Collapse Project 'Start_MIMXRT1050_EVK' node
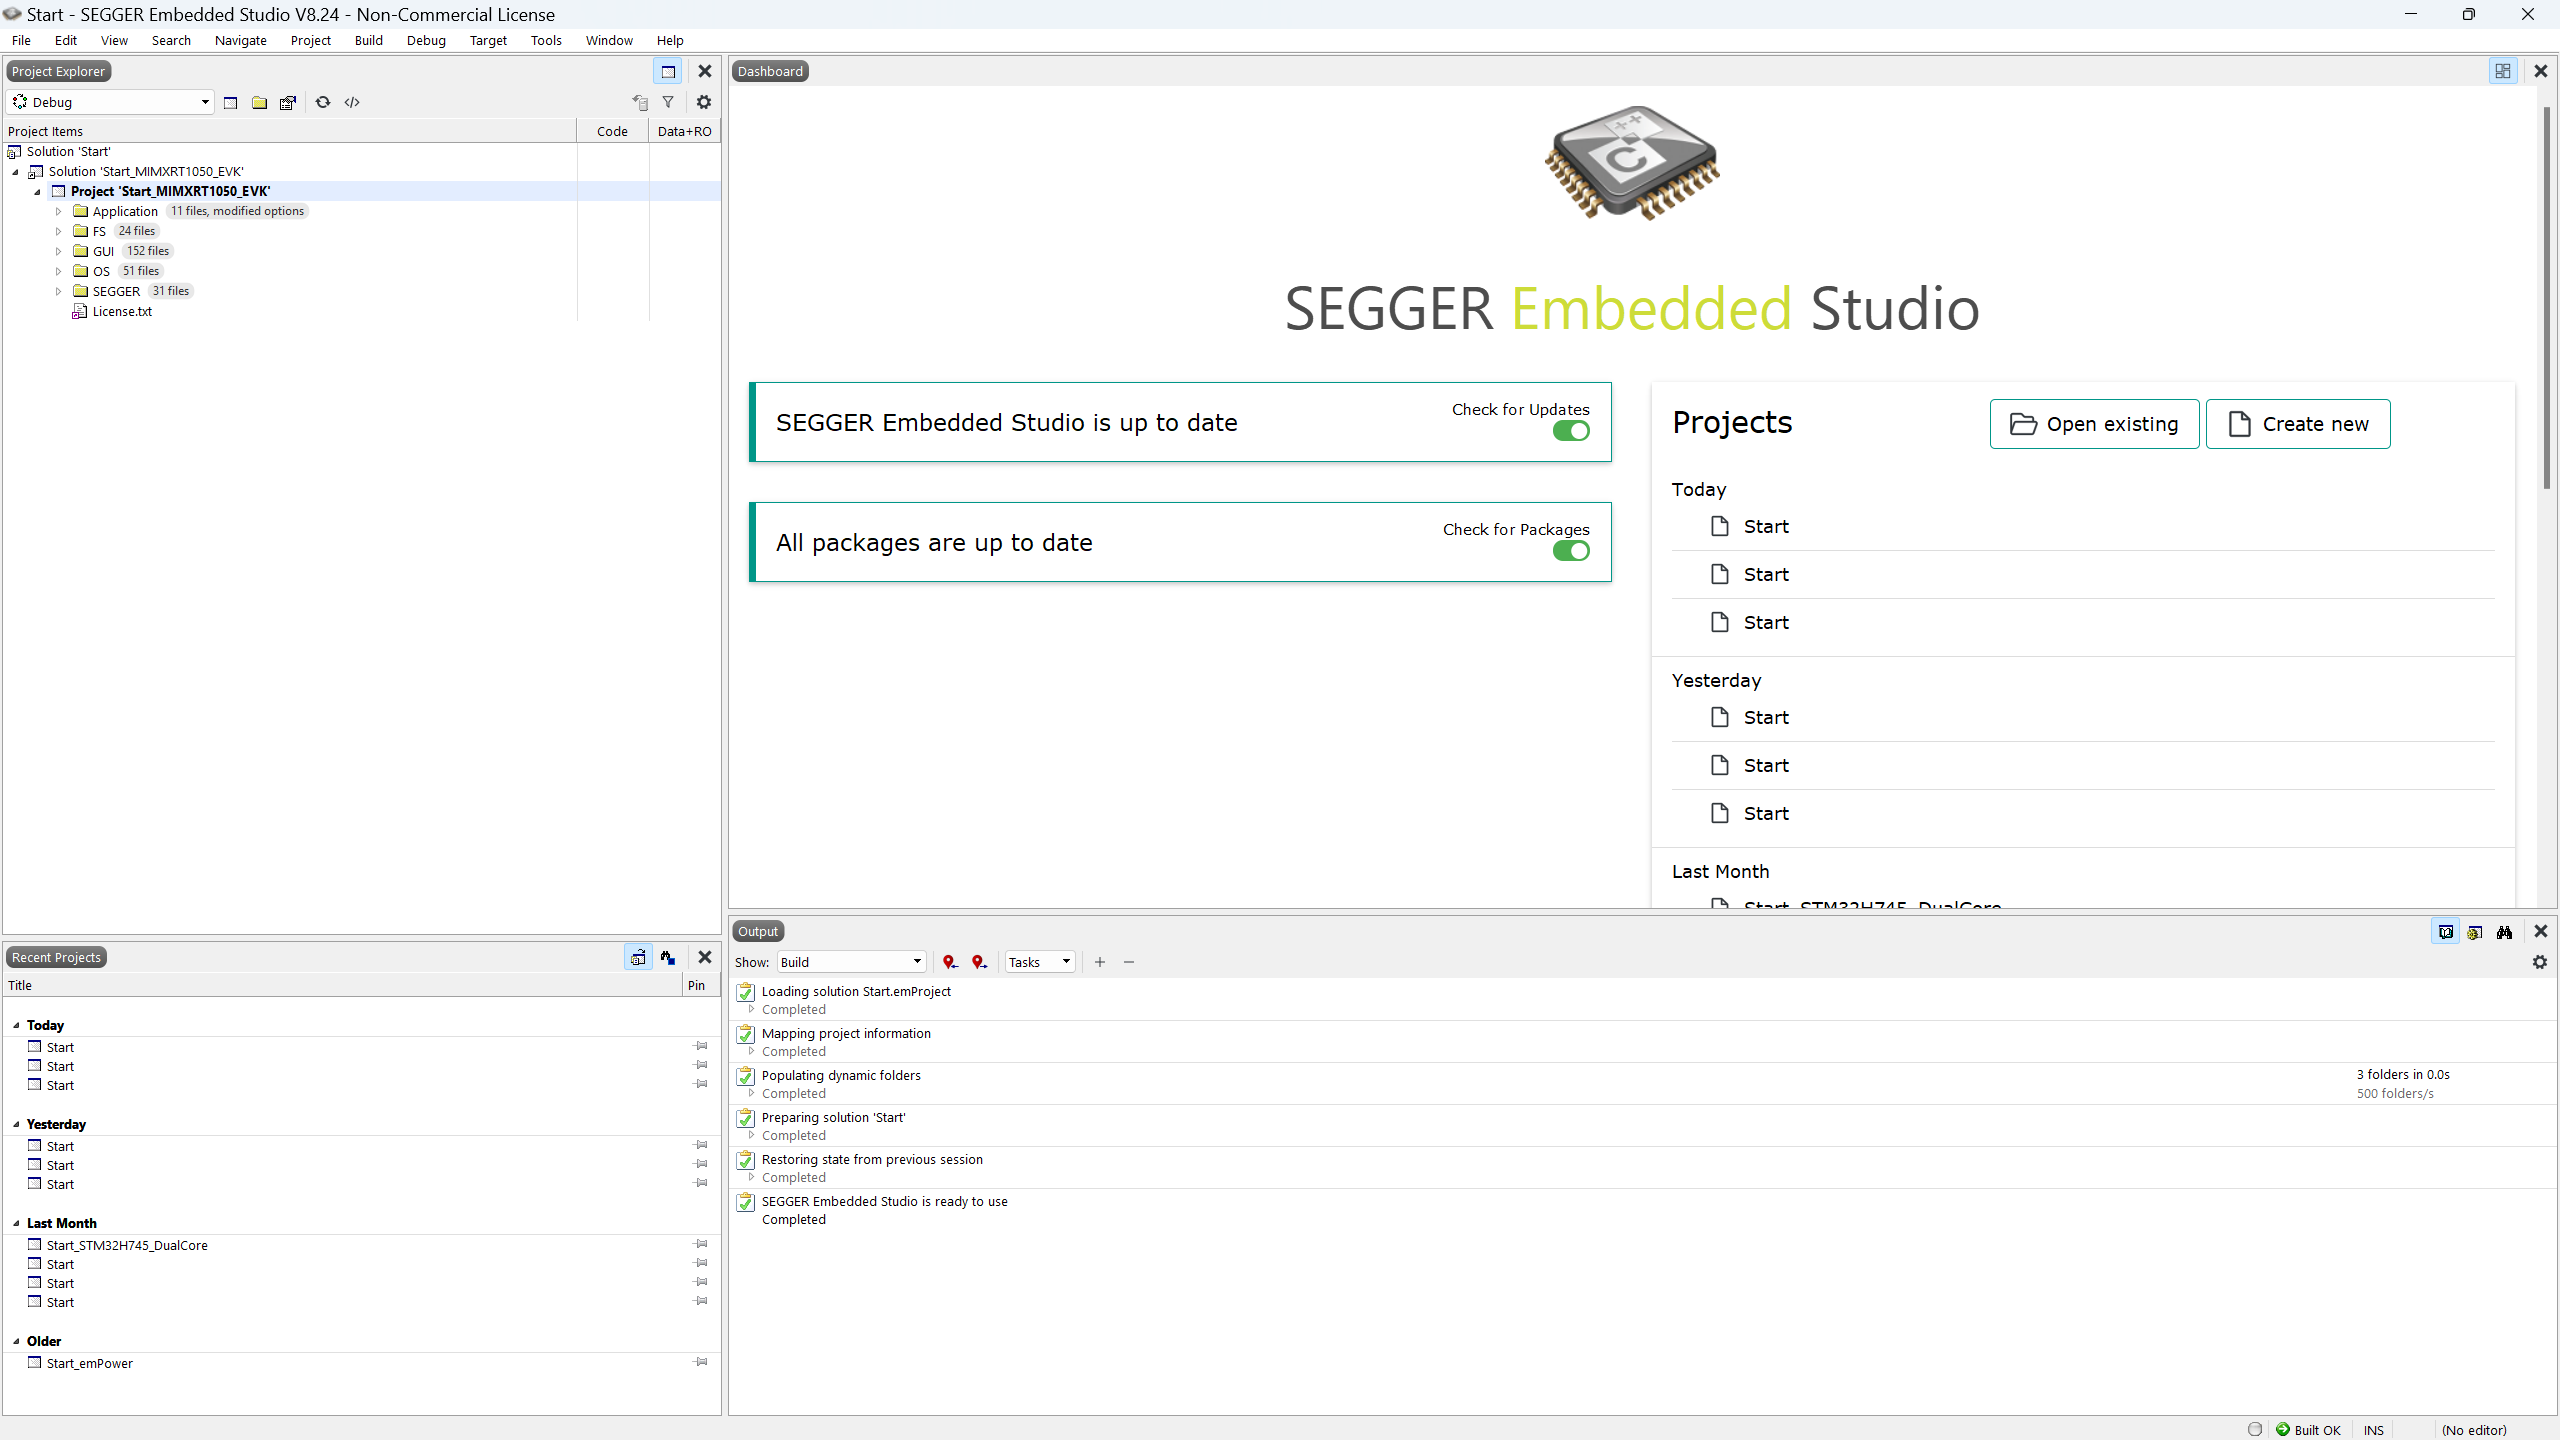 point(37,192)
